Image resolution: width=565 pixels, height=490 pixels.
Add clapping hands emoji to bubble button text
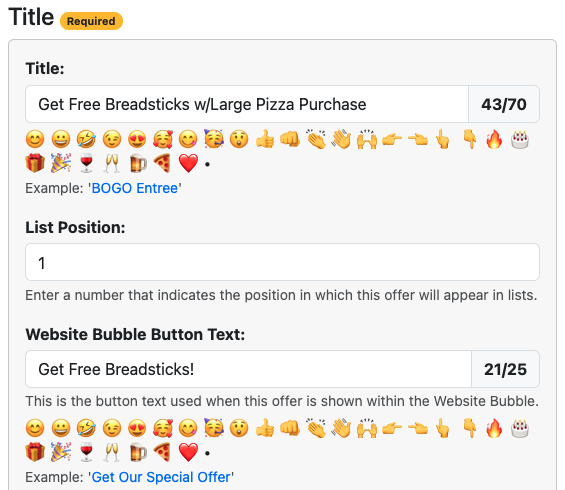tap(316, 428)
